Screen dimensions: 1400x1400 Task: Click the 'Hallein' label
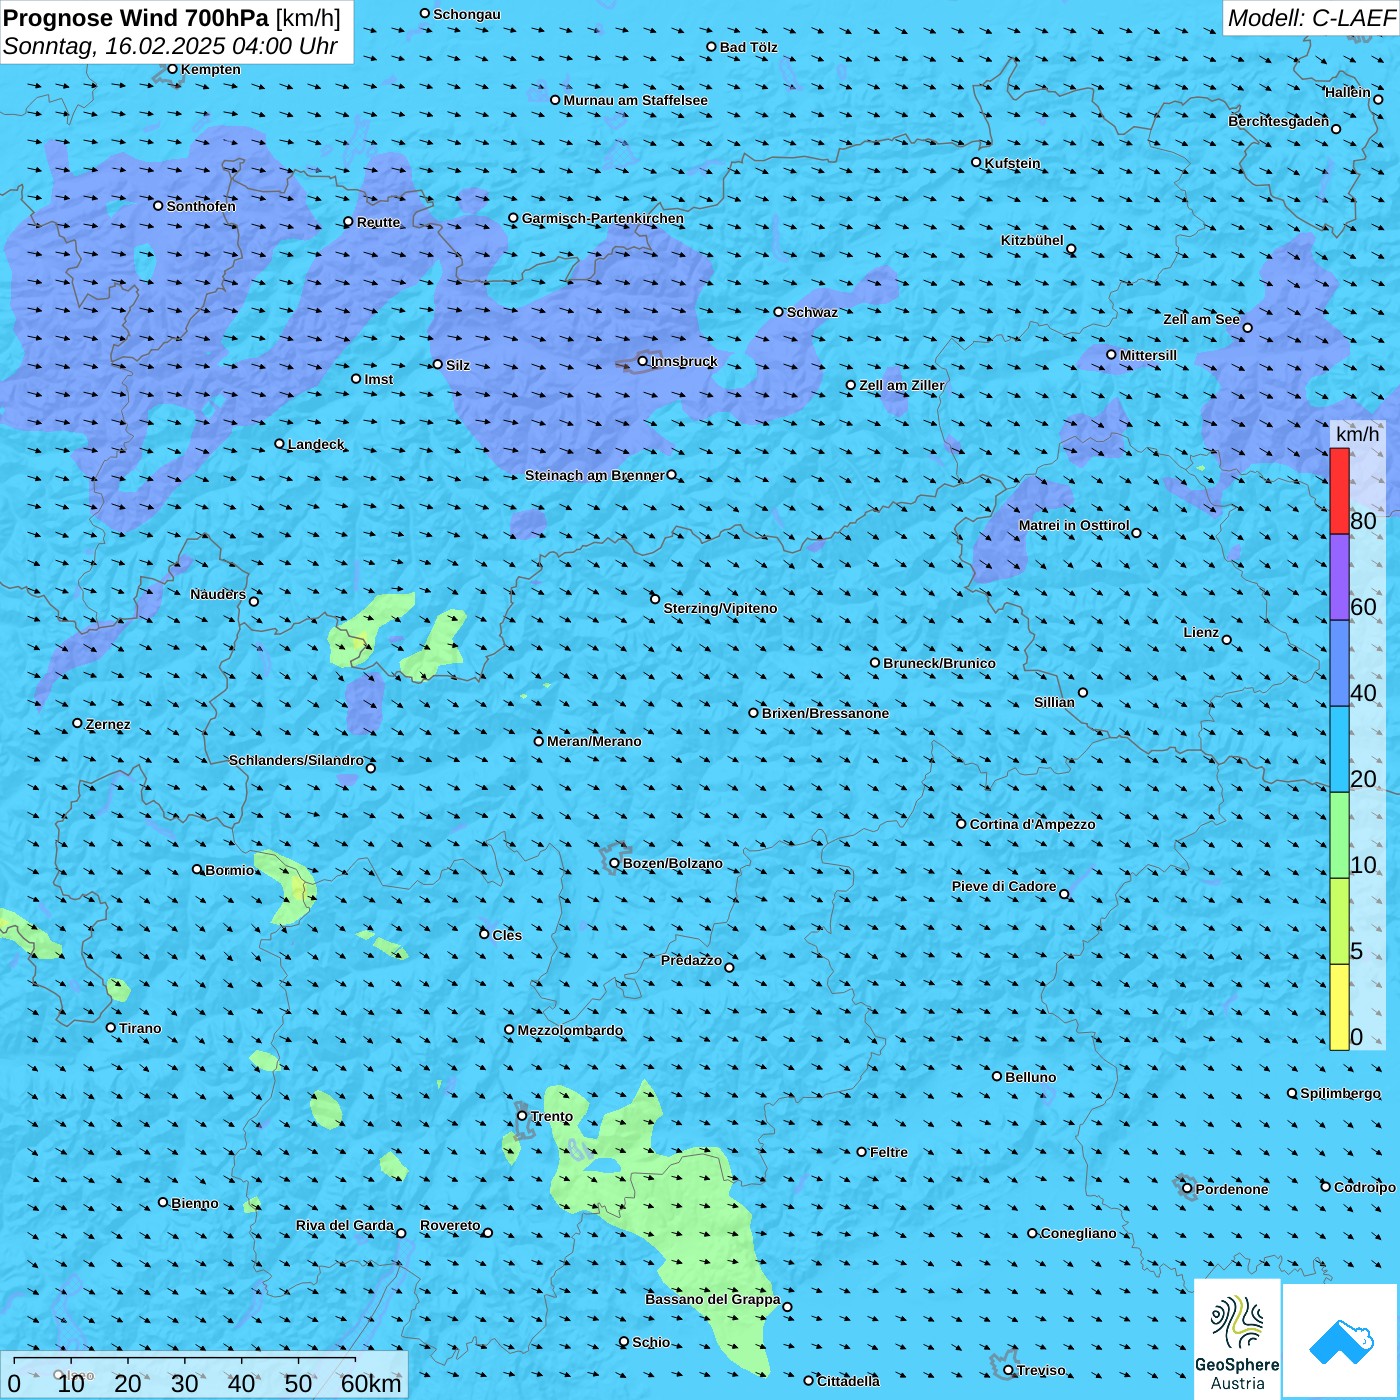(1348, 92)
